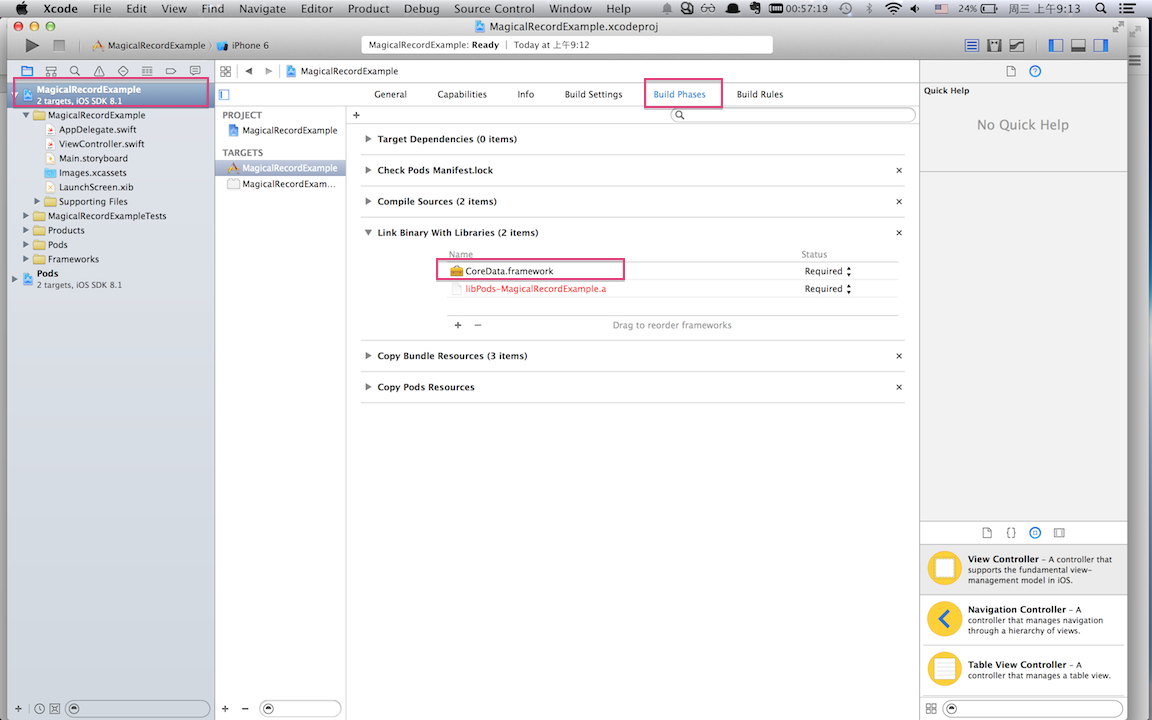
Task: Switch to the Version editor
Action: tap(1017, 46)
